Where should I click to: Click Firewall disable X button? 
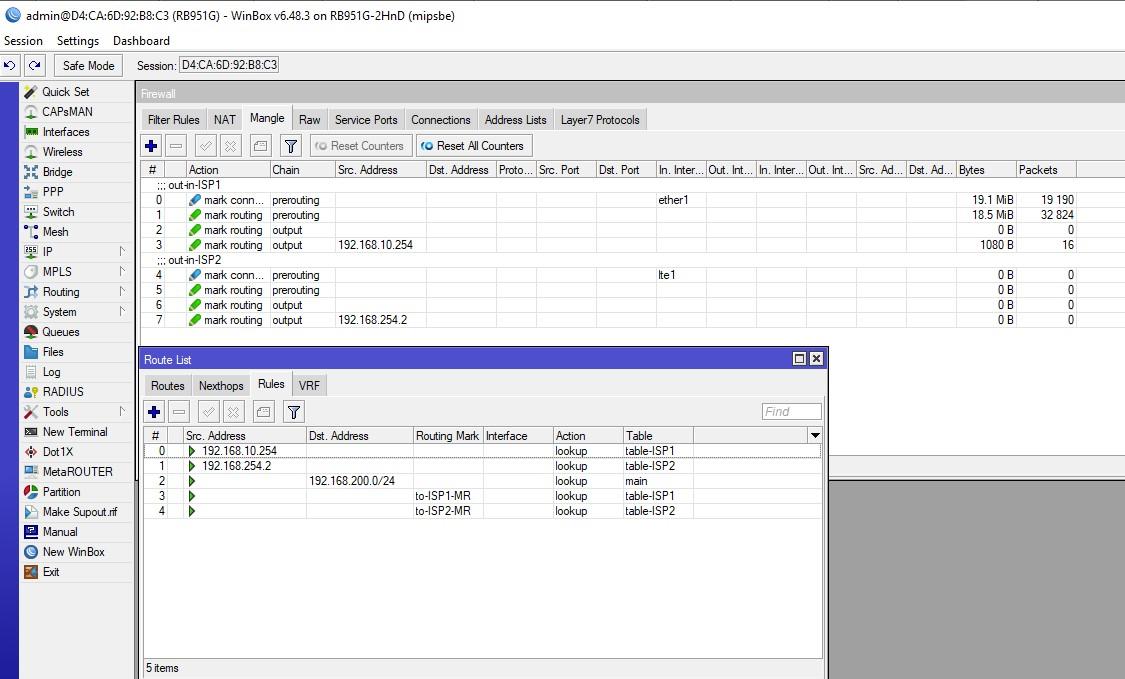pos(230,146)
